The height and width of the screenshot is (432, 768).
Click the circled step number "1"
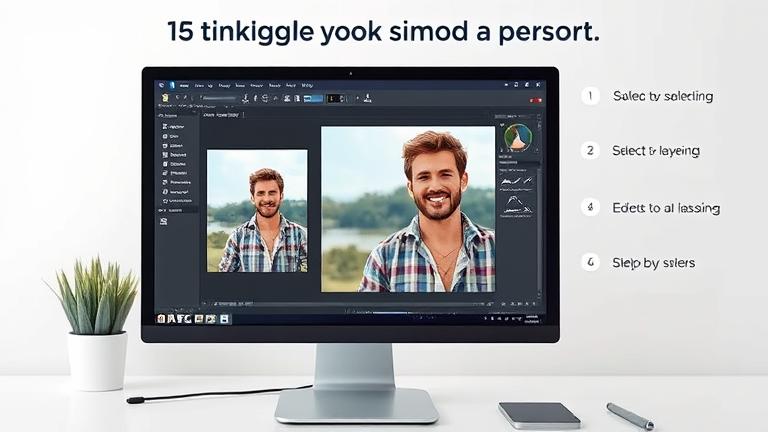click(590, 96)
